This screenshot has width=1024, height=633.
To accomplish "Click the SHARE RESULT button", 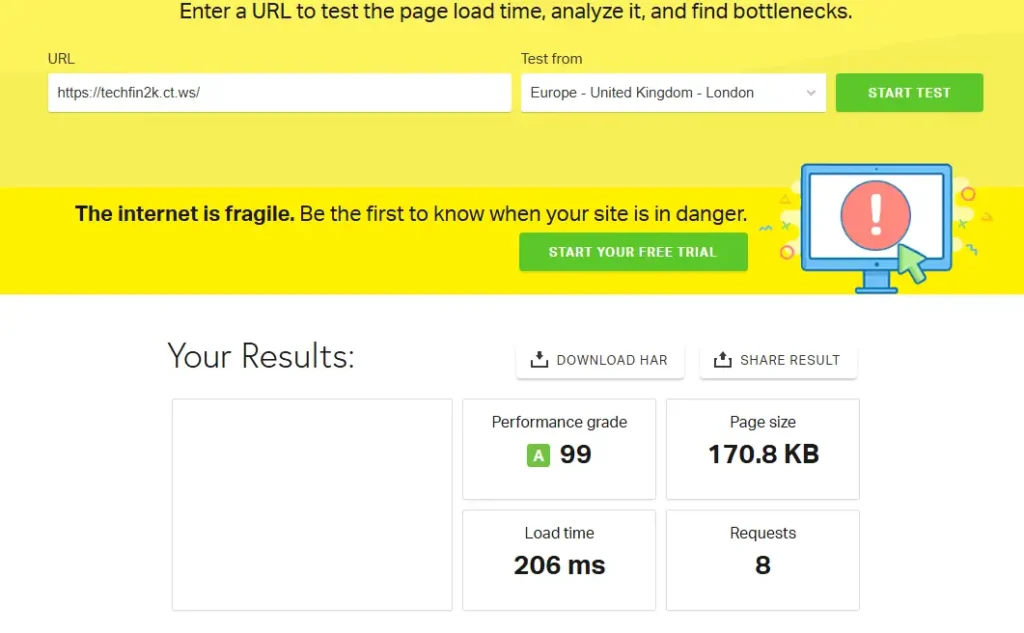I will 778,360.
